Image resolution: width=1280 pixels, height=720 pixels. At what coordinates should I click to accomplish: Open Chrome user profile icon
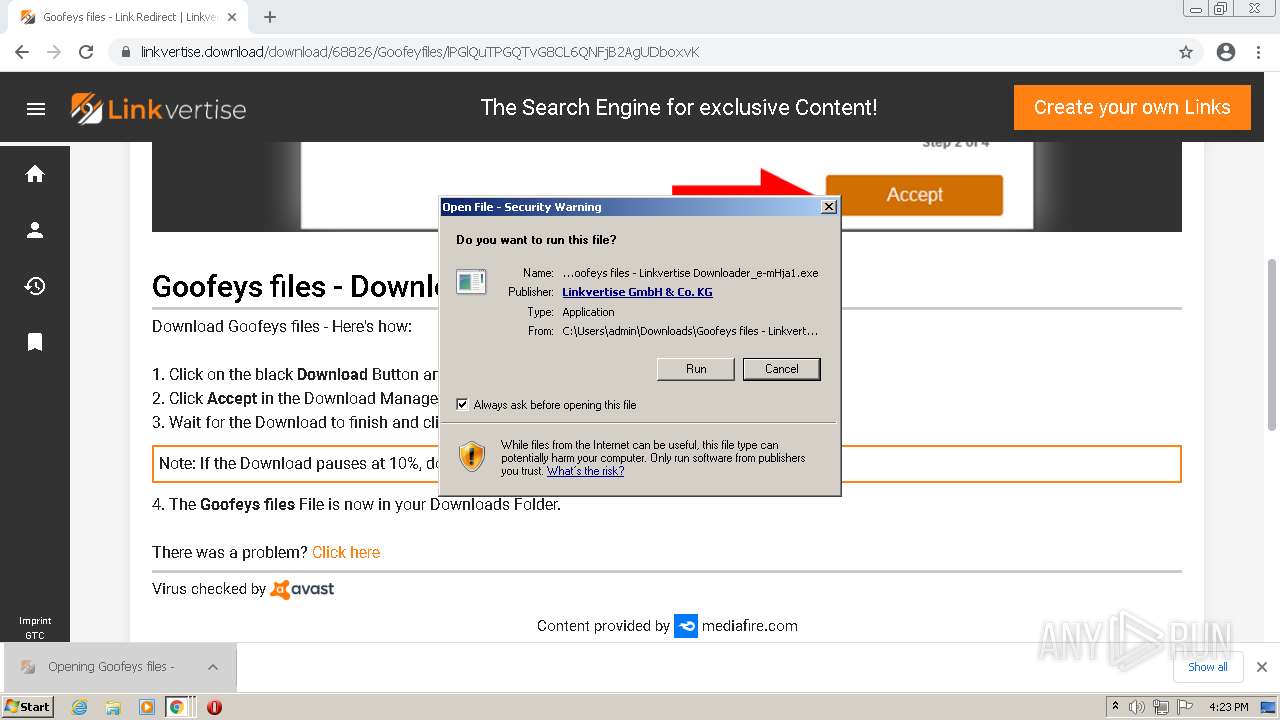(1226, 52)
